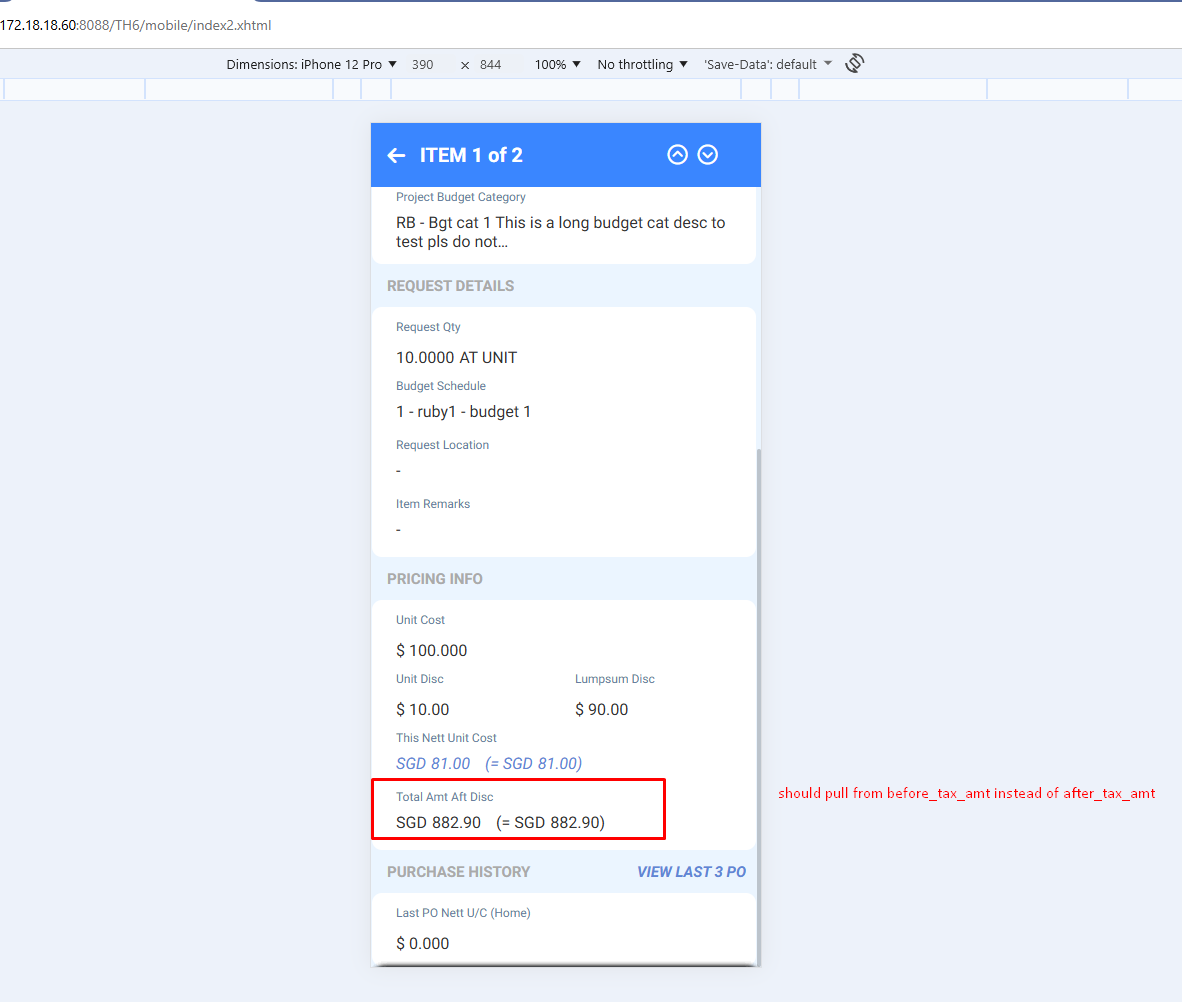Click the Total Amt Aft Disc value

coord(501,822)
